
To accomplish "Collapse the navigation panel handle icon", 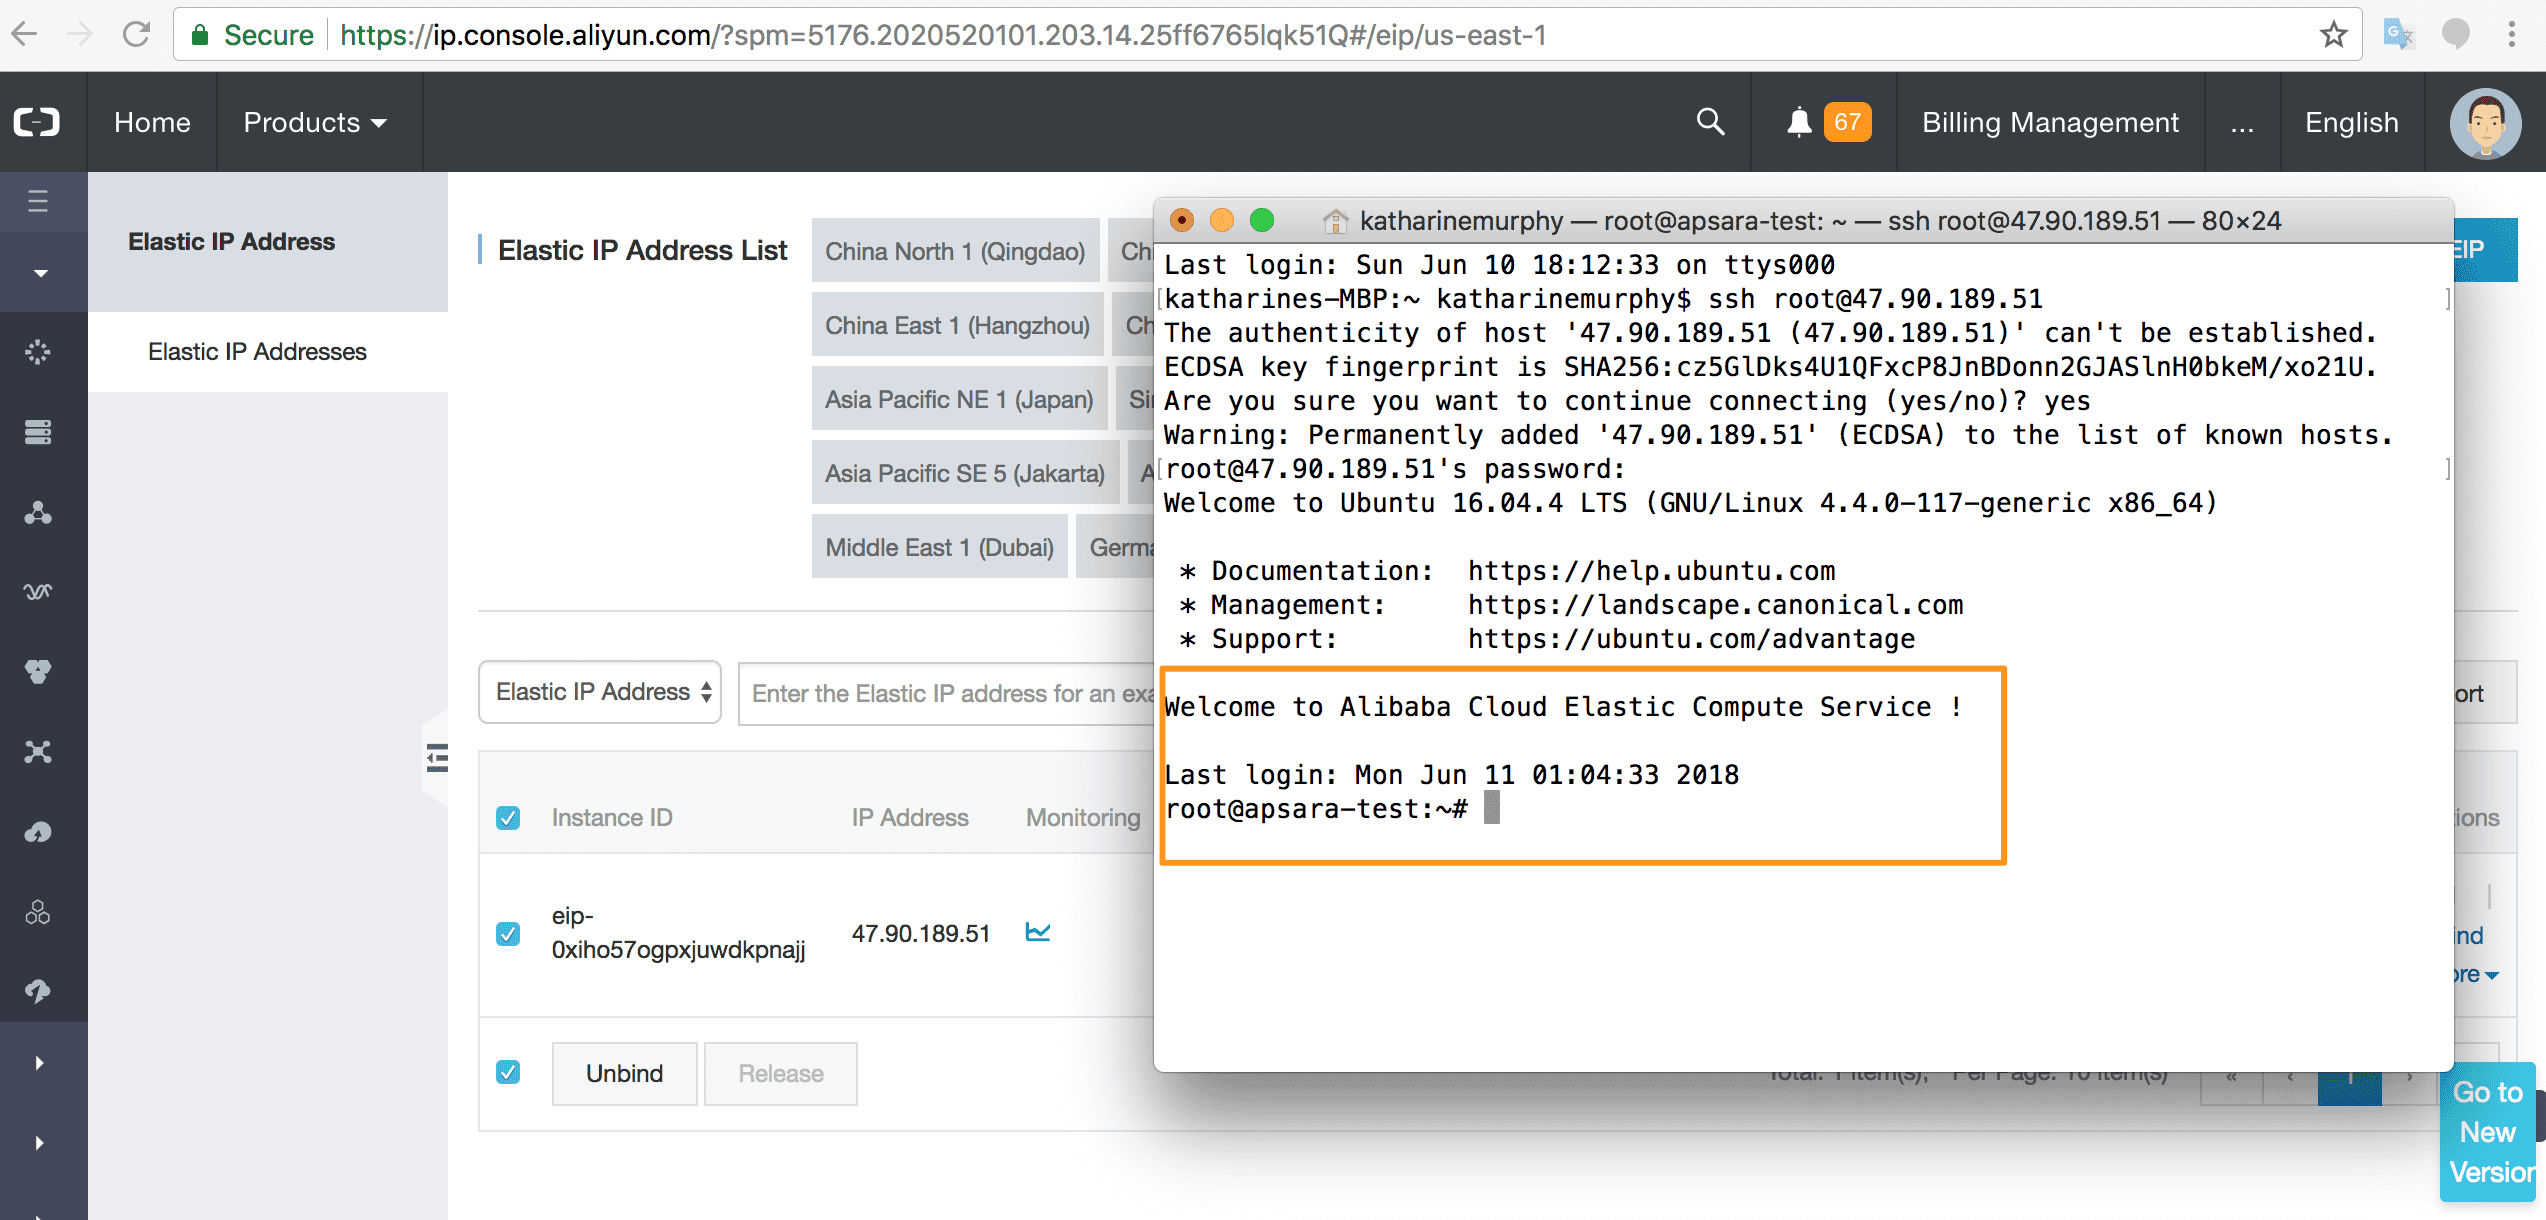I will (x=437, y=758).
